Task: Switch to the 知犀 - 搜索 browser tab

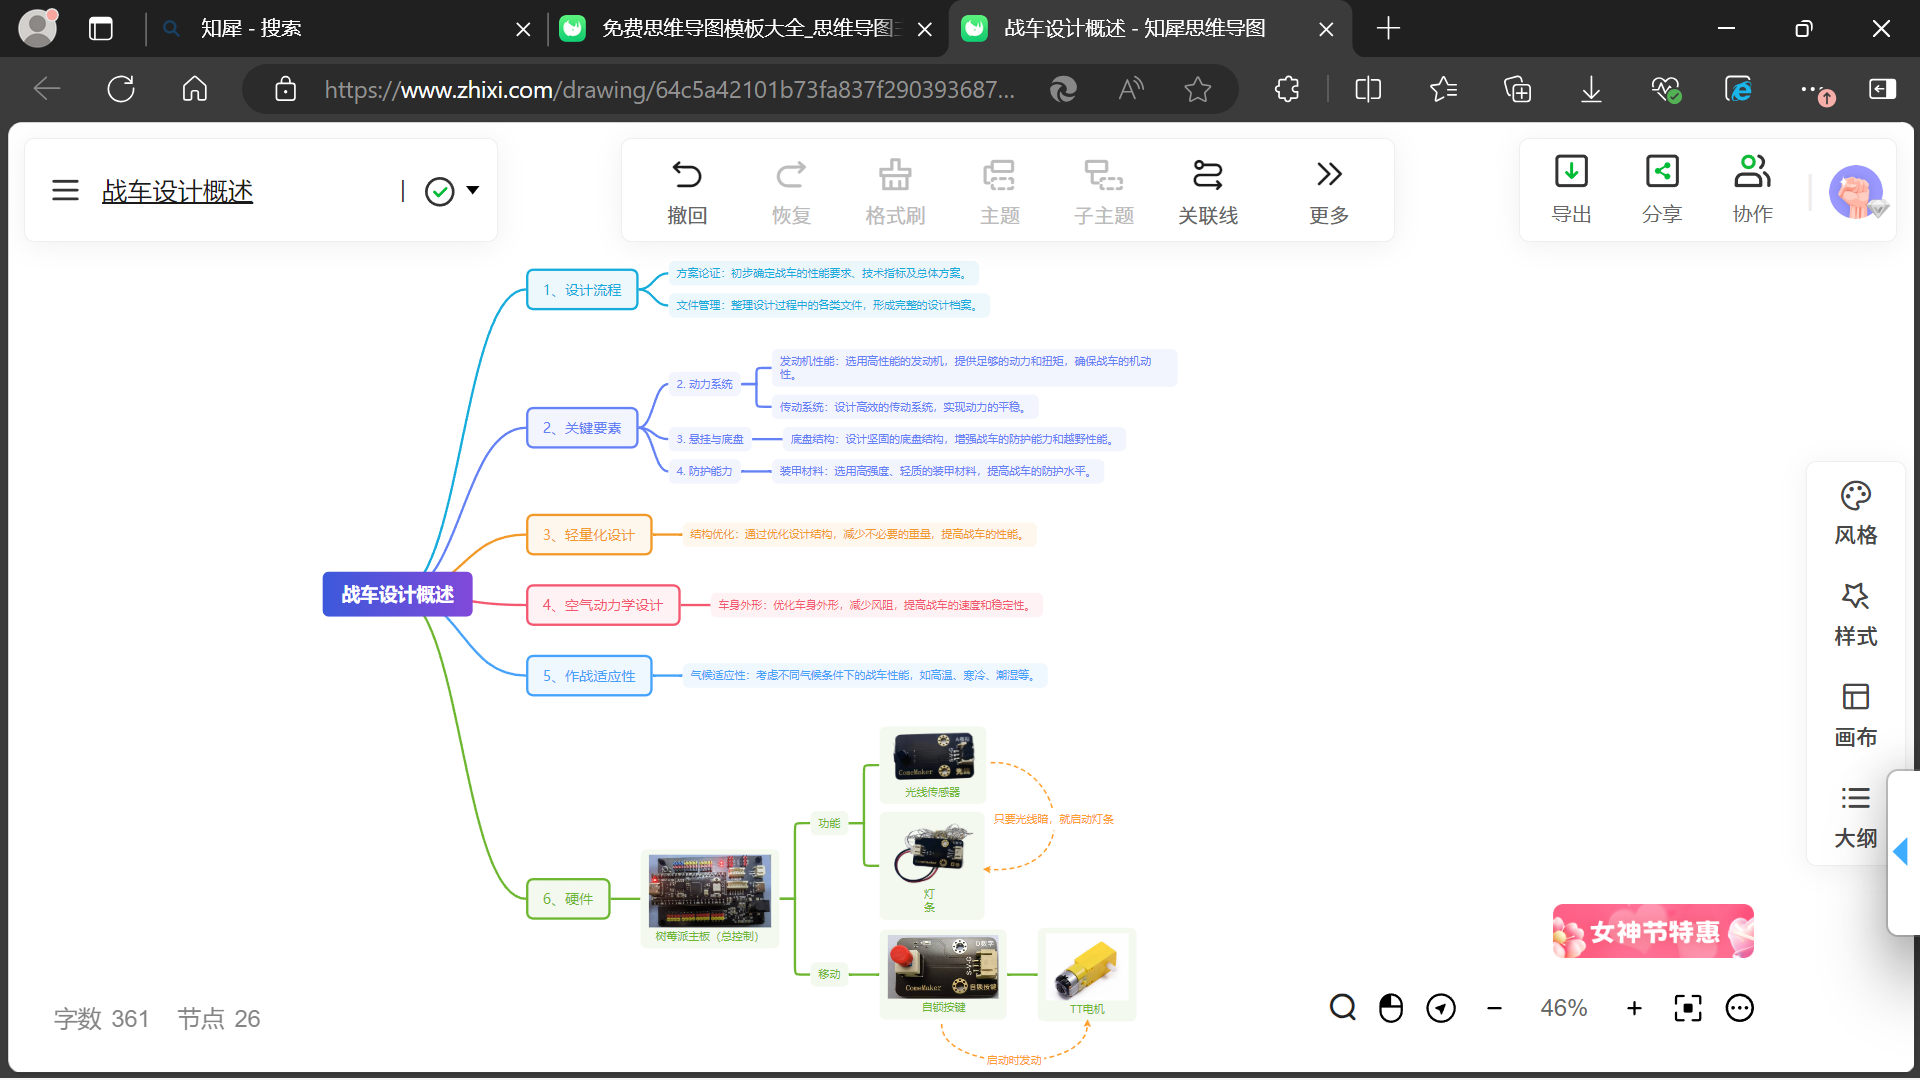Action: pyautogui.click(x=345, y=28)
